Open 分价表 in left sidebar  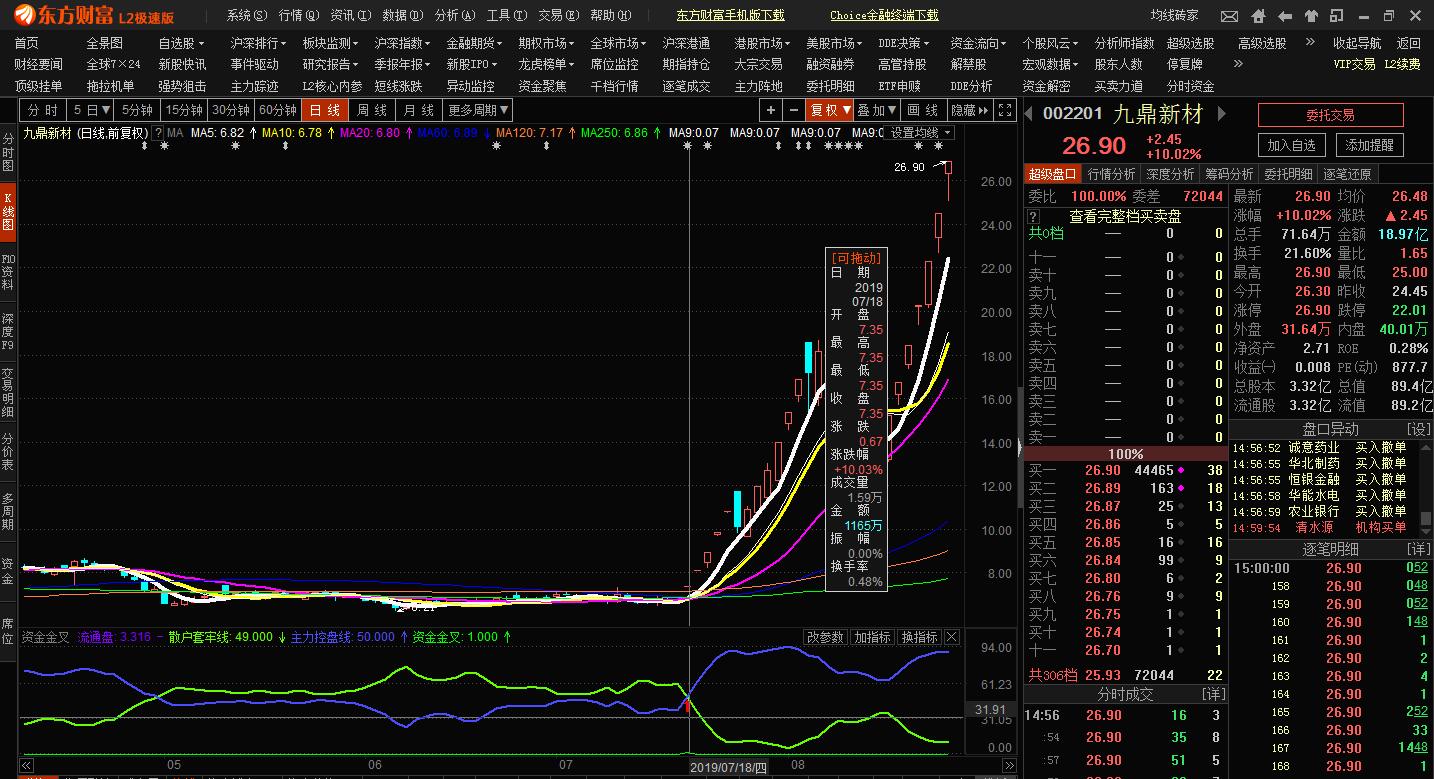pyautogui.click(x=8, y=452)
